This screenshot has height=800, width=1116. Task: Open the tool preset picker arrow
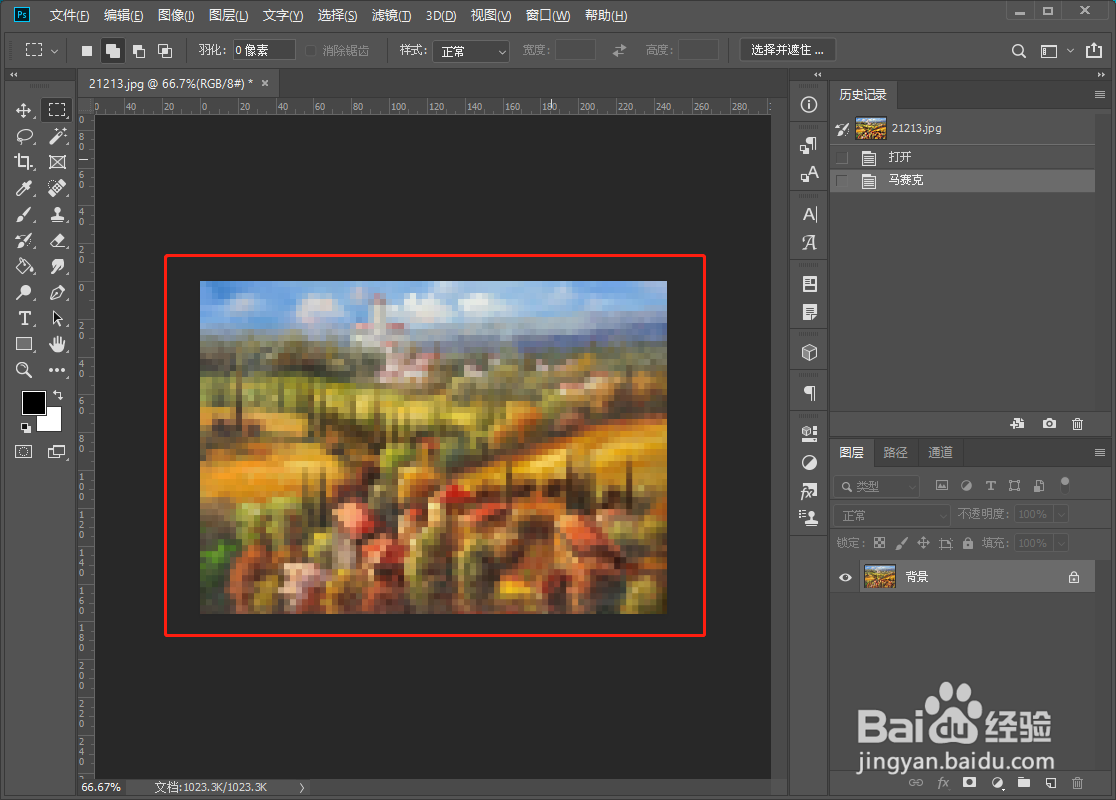[x=54, y=51]
